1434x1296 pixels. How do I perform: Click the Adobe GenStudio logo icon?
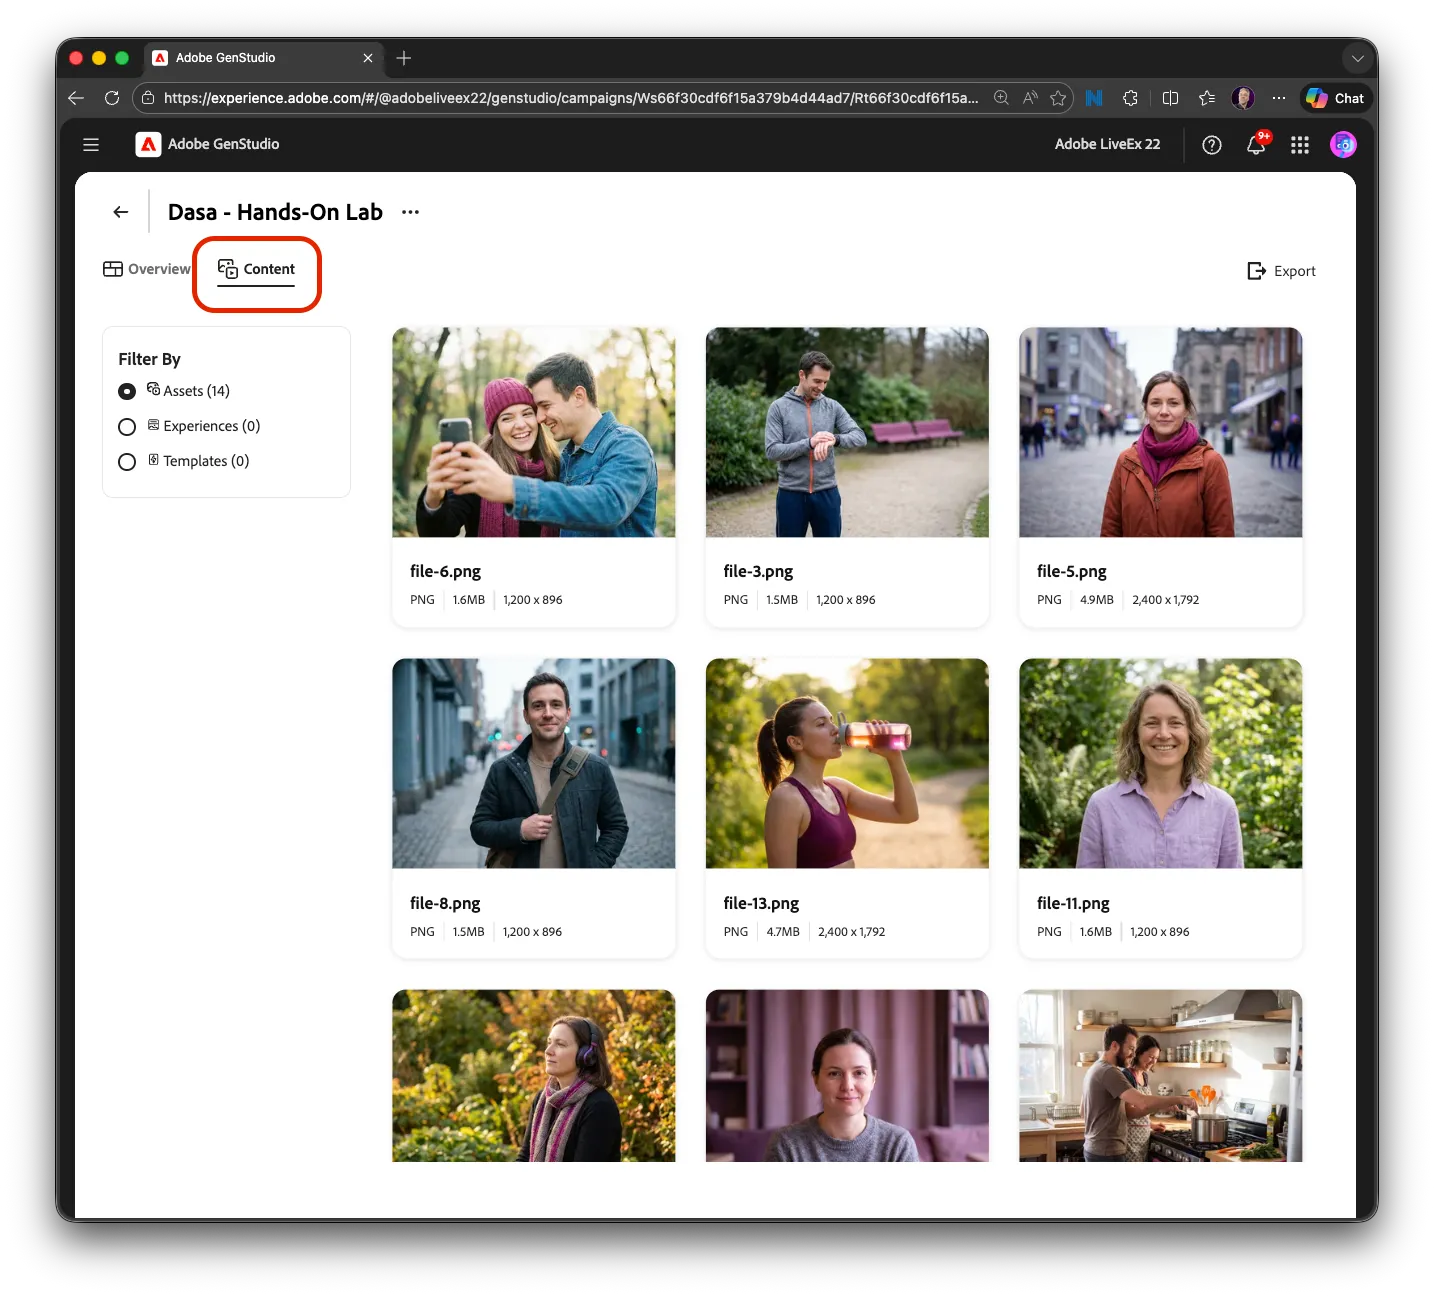tap(148, 145)
